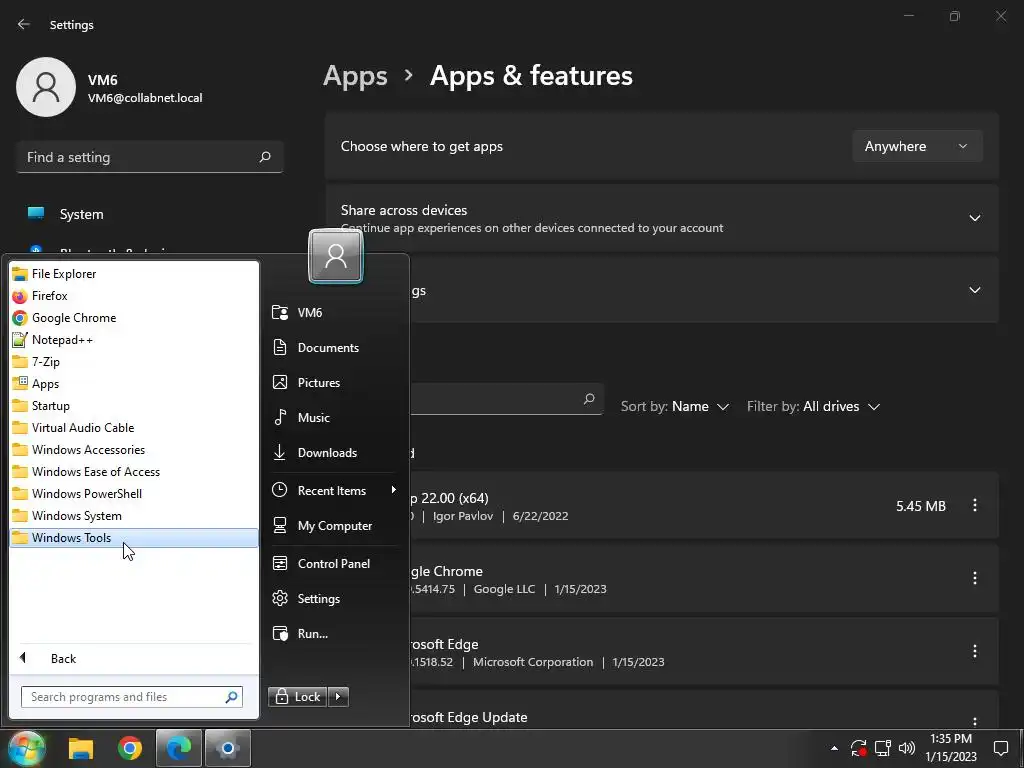Open more options for 7-Zip 22.00 entry
Image resolution: width=1024 pixels, height=768 pixels.
974,505
